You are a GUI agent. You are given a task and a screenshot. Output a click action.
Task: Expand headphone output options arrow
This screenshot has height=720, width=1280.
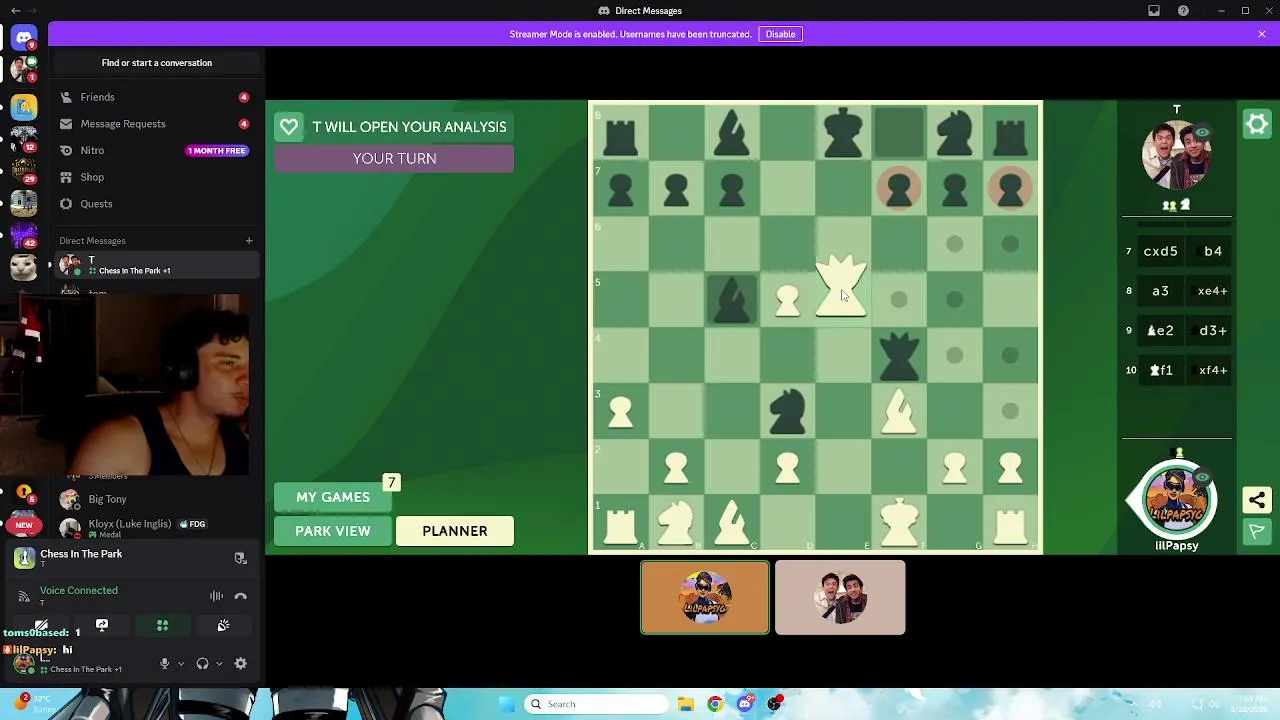pos(219,663)
